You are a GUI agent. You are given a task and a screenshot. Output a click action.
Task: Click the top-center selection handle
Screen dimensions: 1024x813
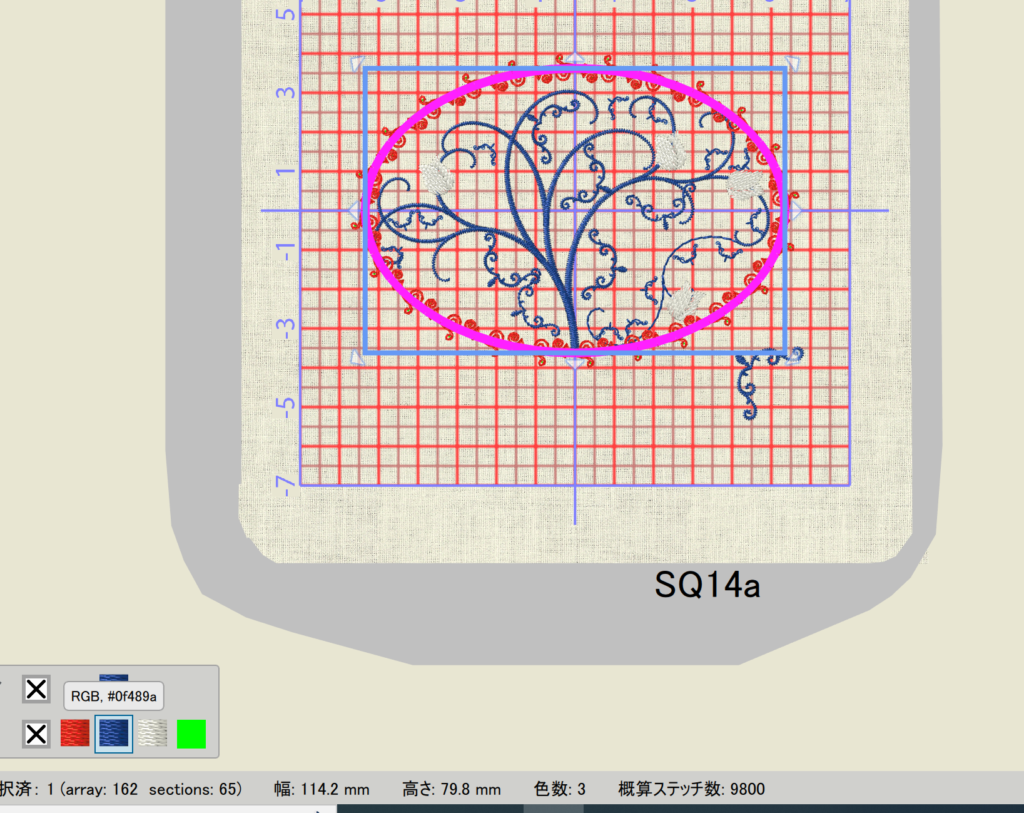coord(575,59)
